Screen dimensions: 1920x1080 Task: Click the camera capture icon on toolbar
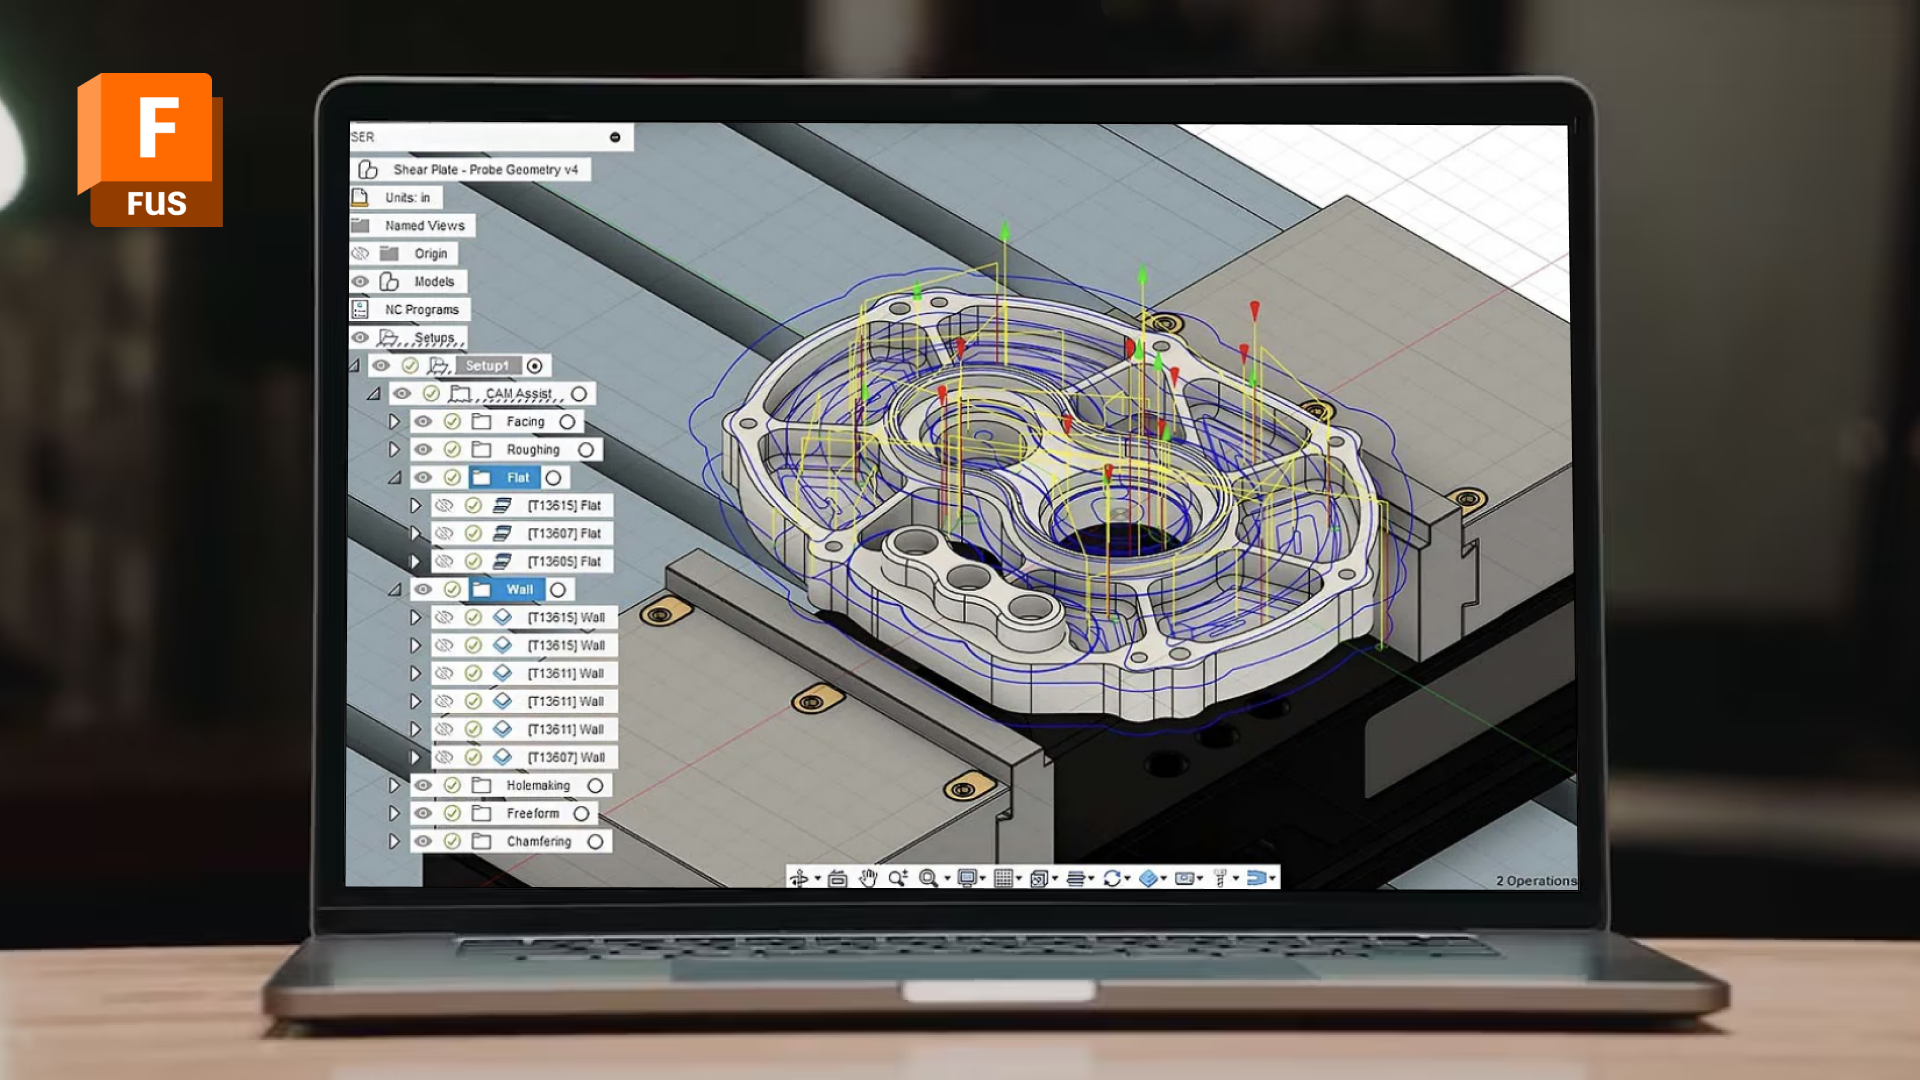click(x=1184, y=878)
